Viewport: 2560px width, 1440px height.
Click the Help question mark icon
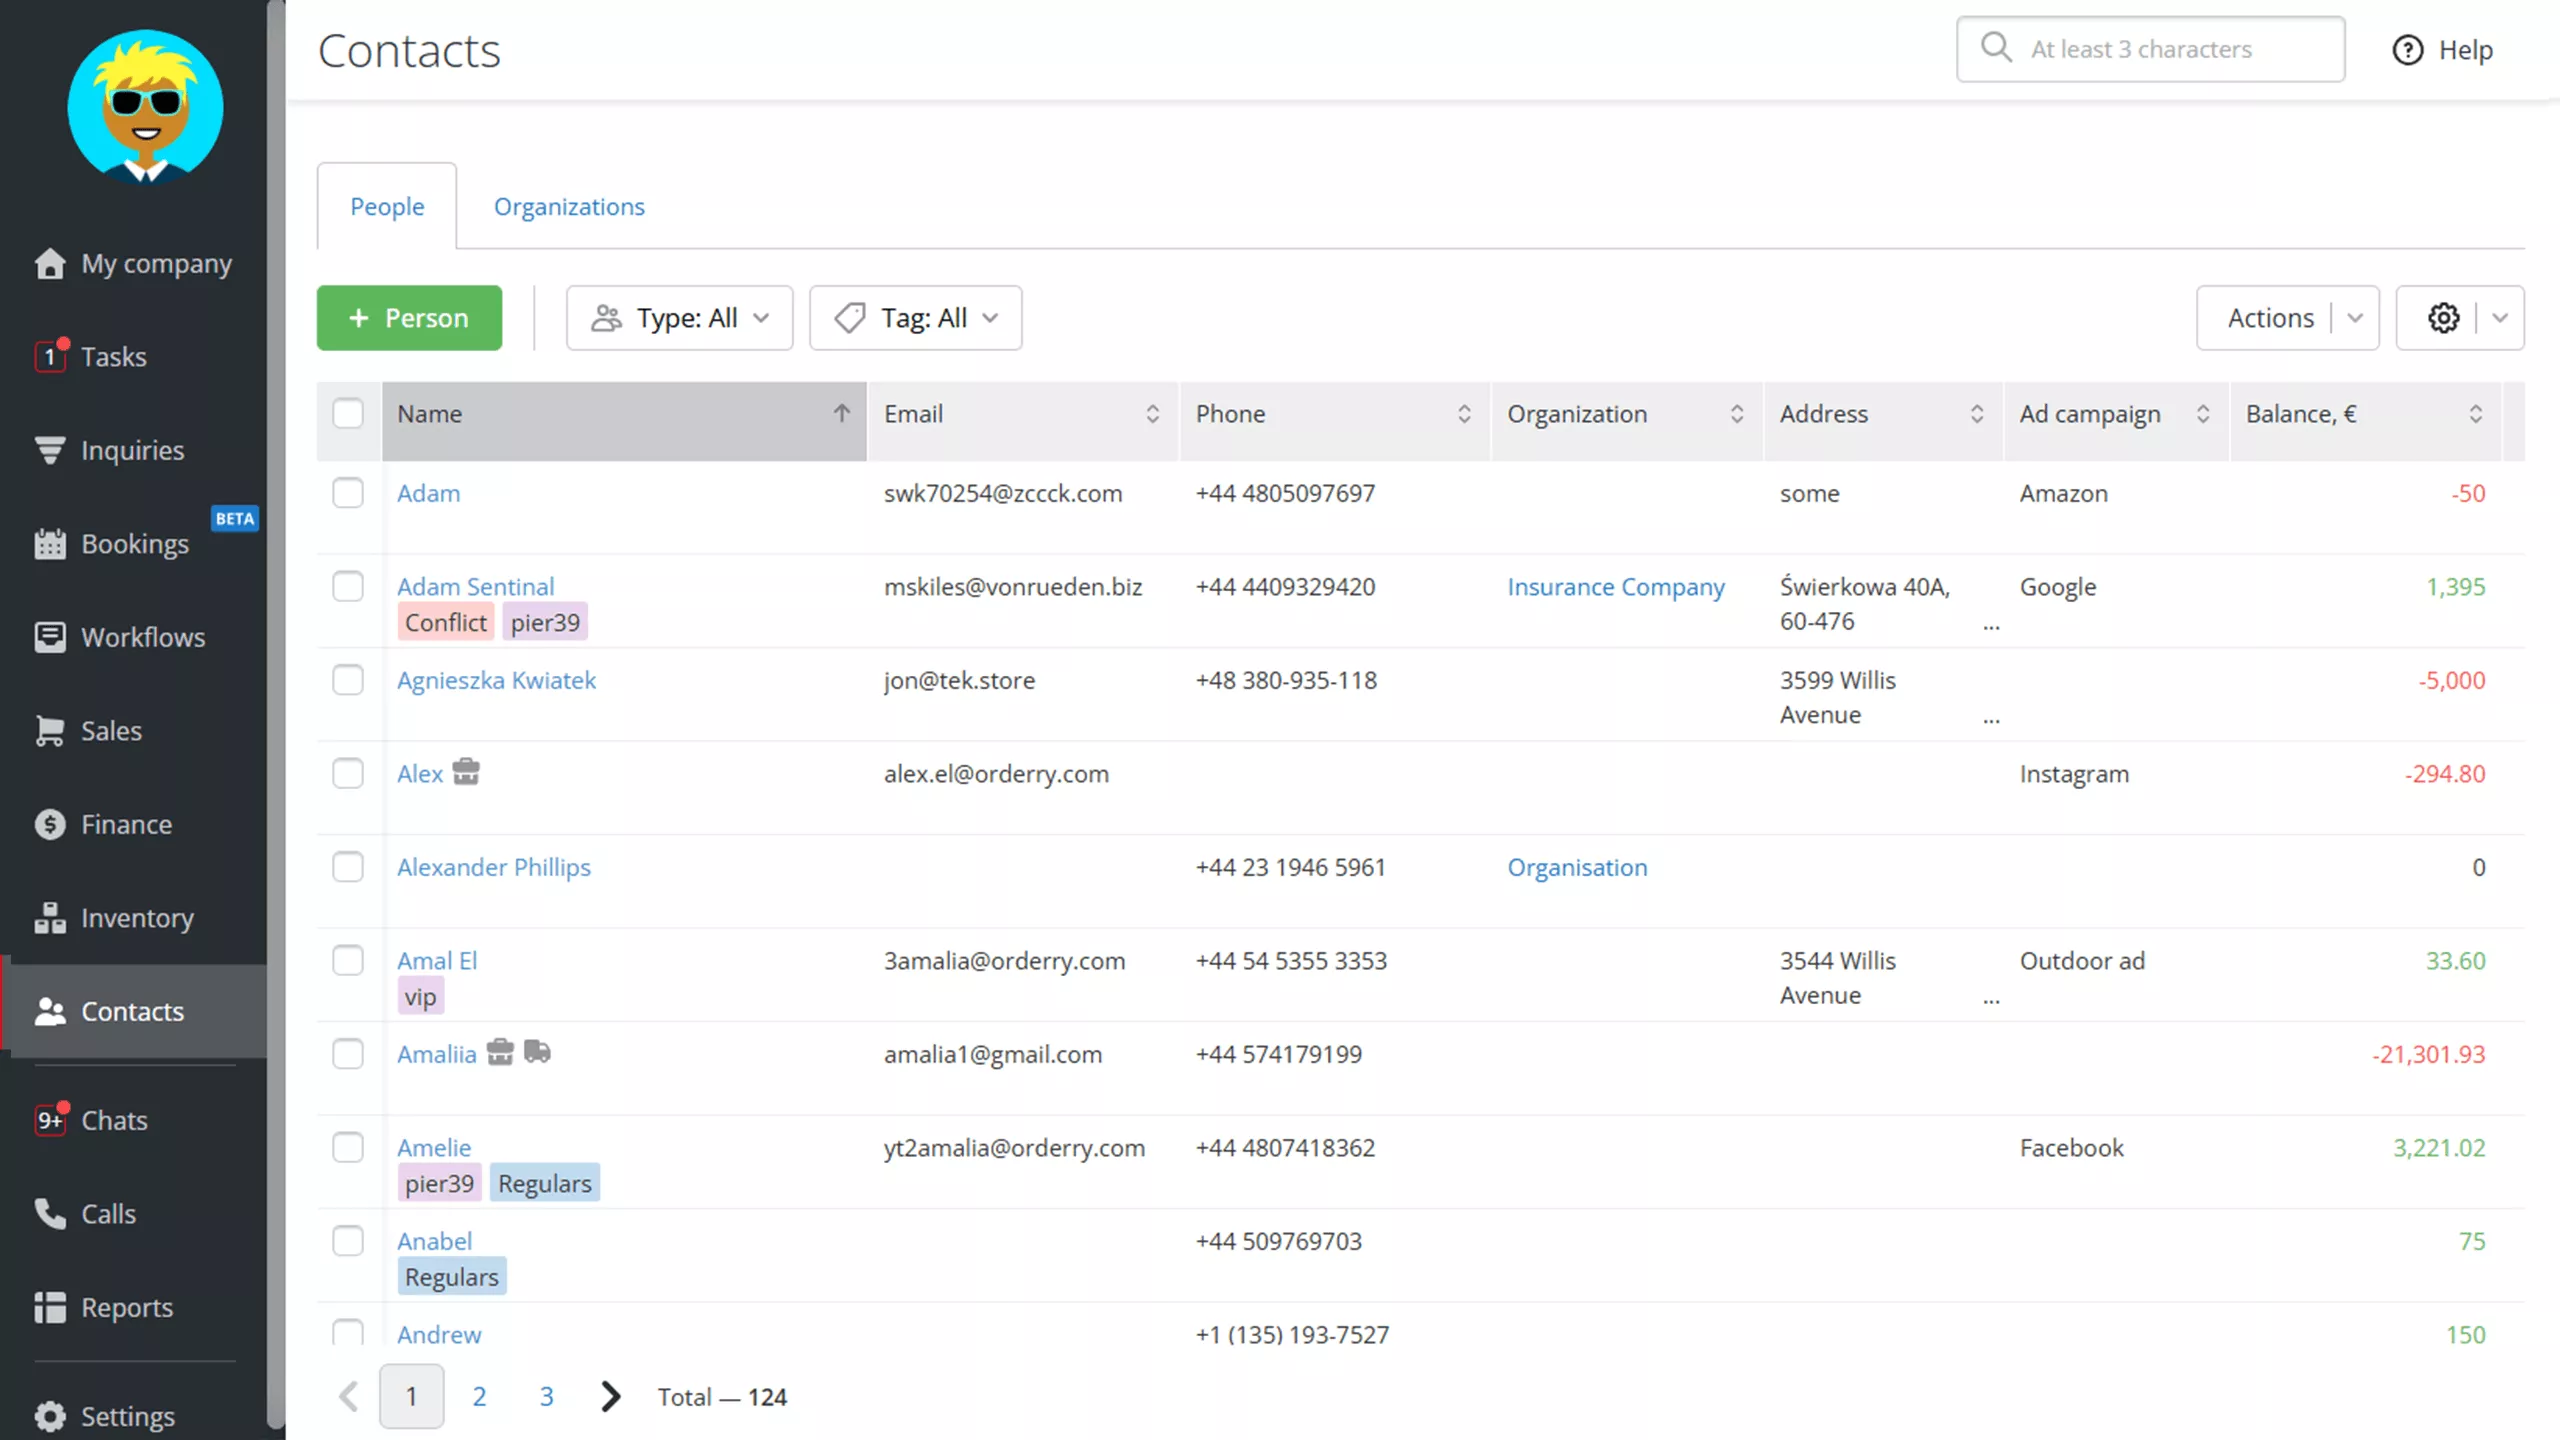point(2407,49)
